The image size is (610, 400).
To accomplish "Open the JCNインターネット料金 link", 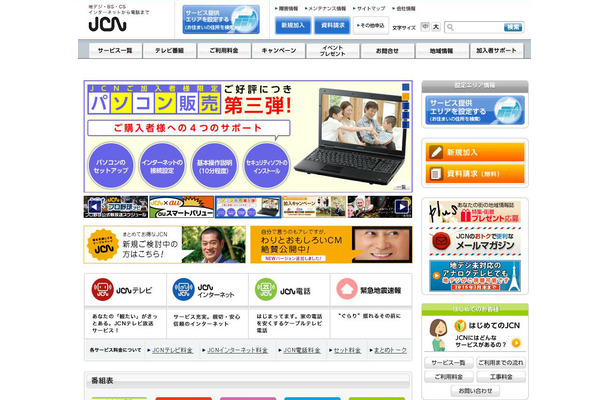I will click(237, 350).
